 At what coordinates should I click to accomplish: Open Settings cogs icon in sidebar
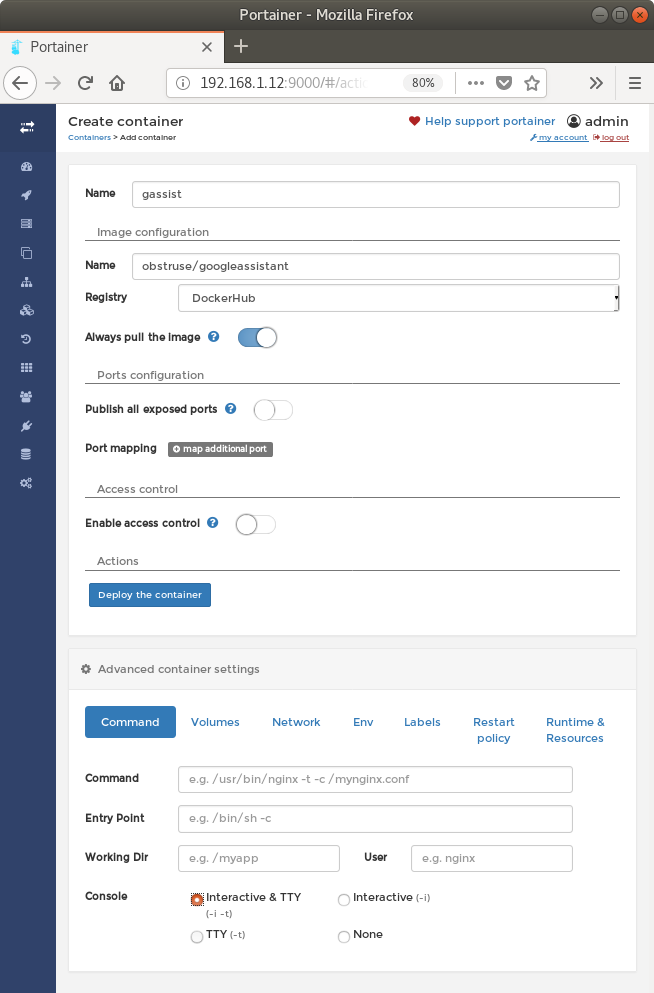click(27, 483)
